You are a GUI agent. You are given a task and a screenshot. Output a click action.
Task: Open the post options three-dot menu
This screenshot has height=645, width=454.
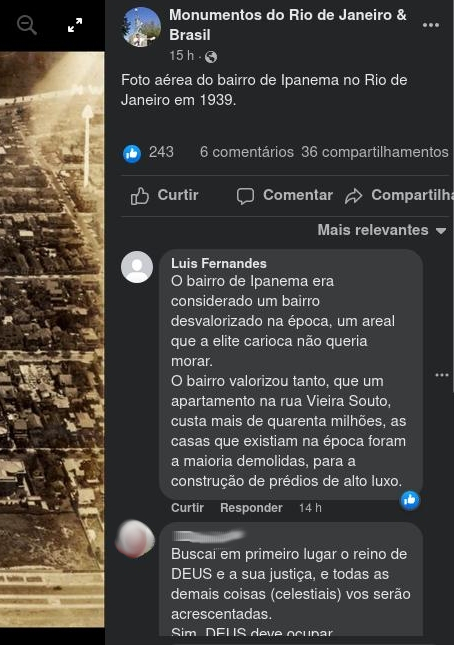(431, 25)
